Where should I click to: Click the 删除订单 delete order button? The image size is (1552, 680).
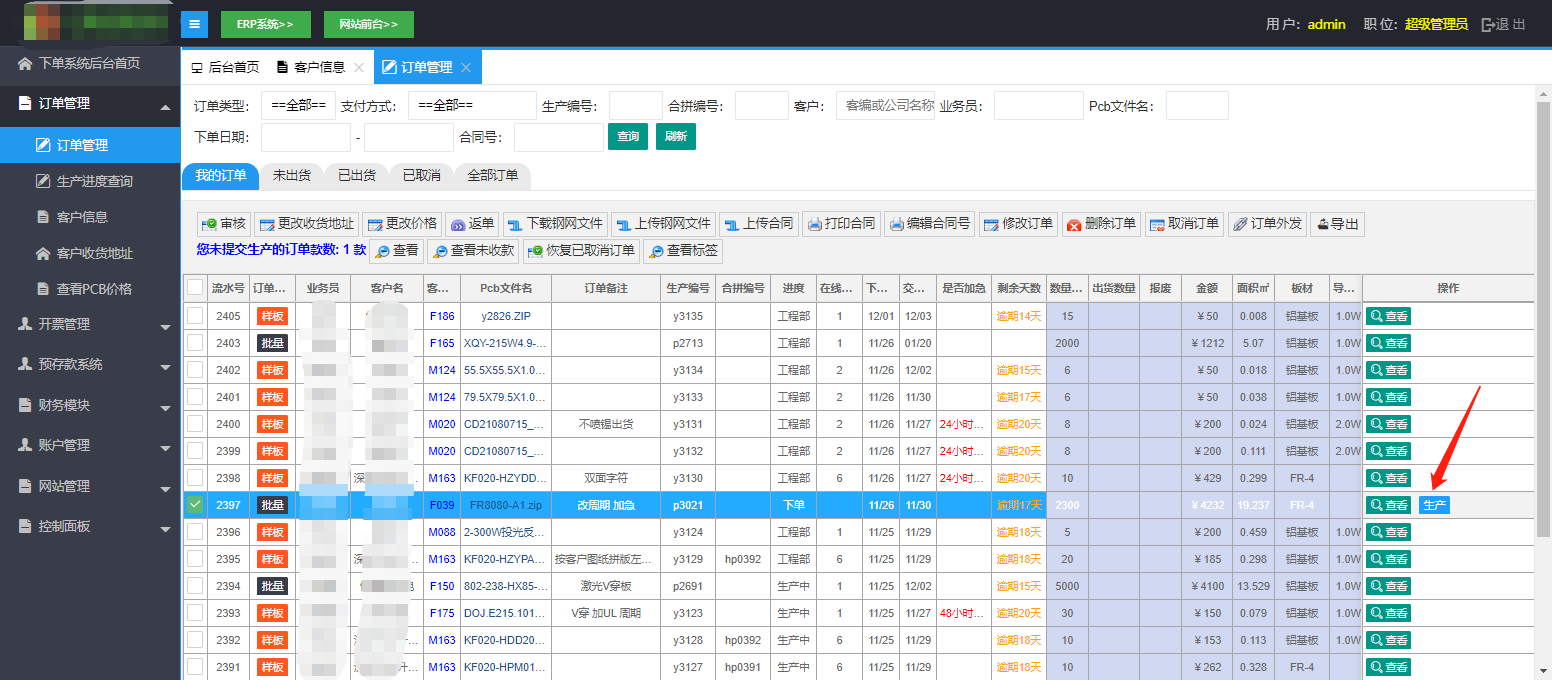pos(1101,224)
